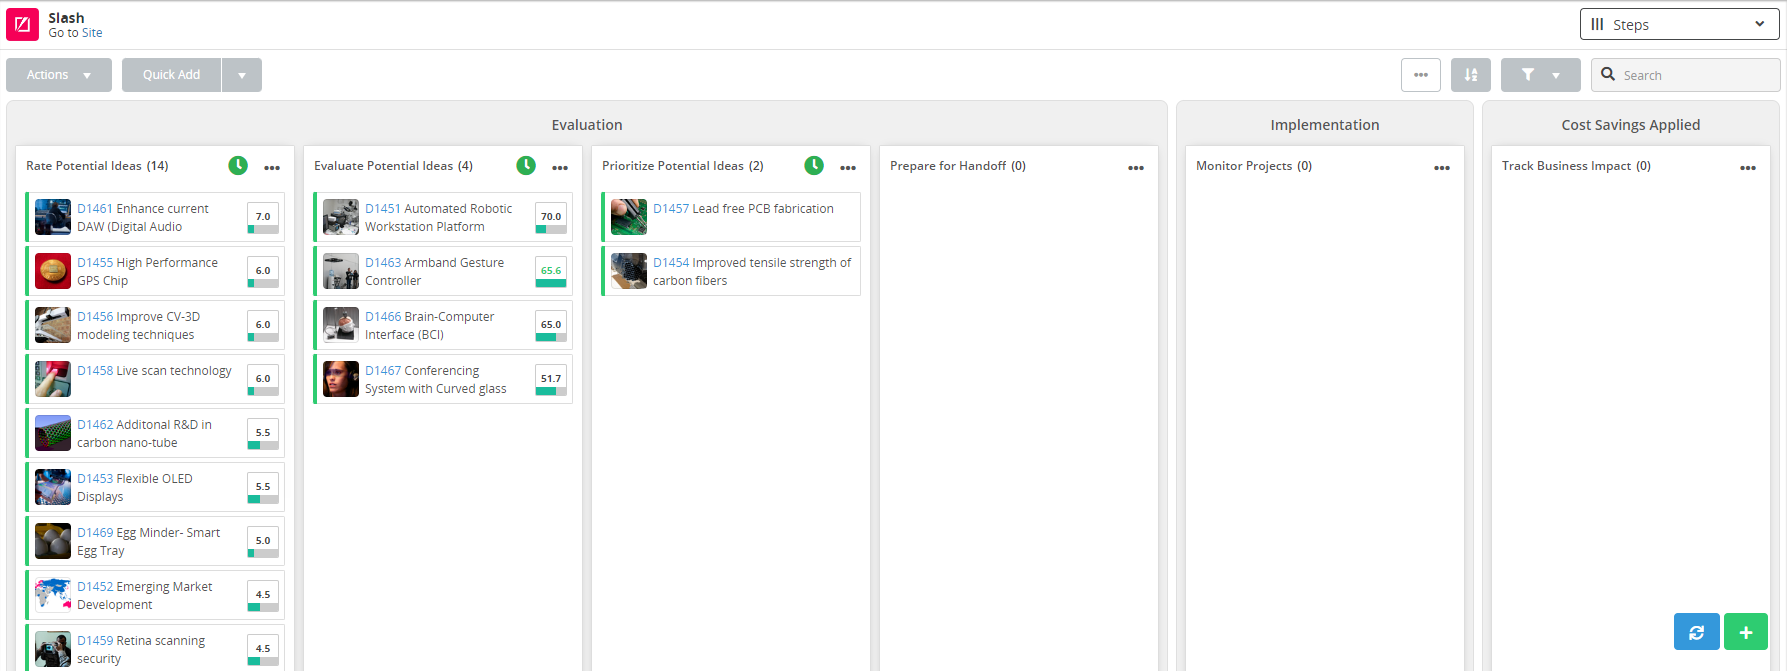The height and width of the screenshot is (671, 1787).
Task: Click the 65.6 score on D1463
Action: (551, 271)
